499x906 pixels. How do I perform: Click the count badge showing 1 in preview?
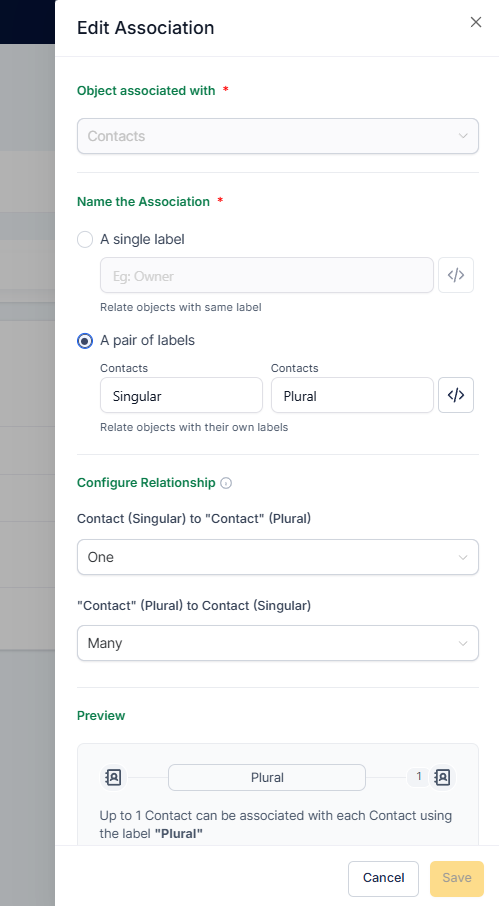pos(419,777)
